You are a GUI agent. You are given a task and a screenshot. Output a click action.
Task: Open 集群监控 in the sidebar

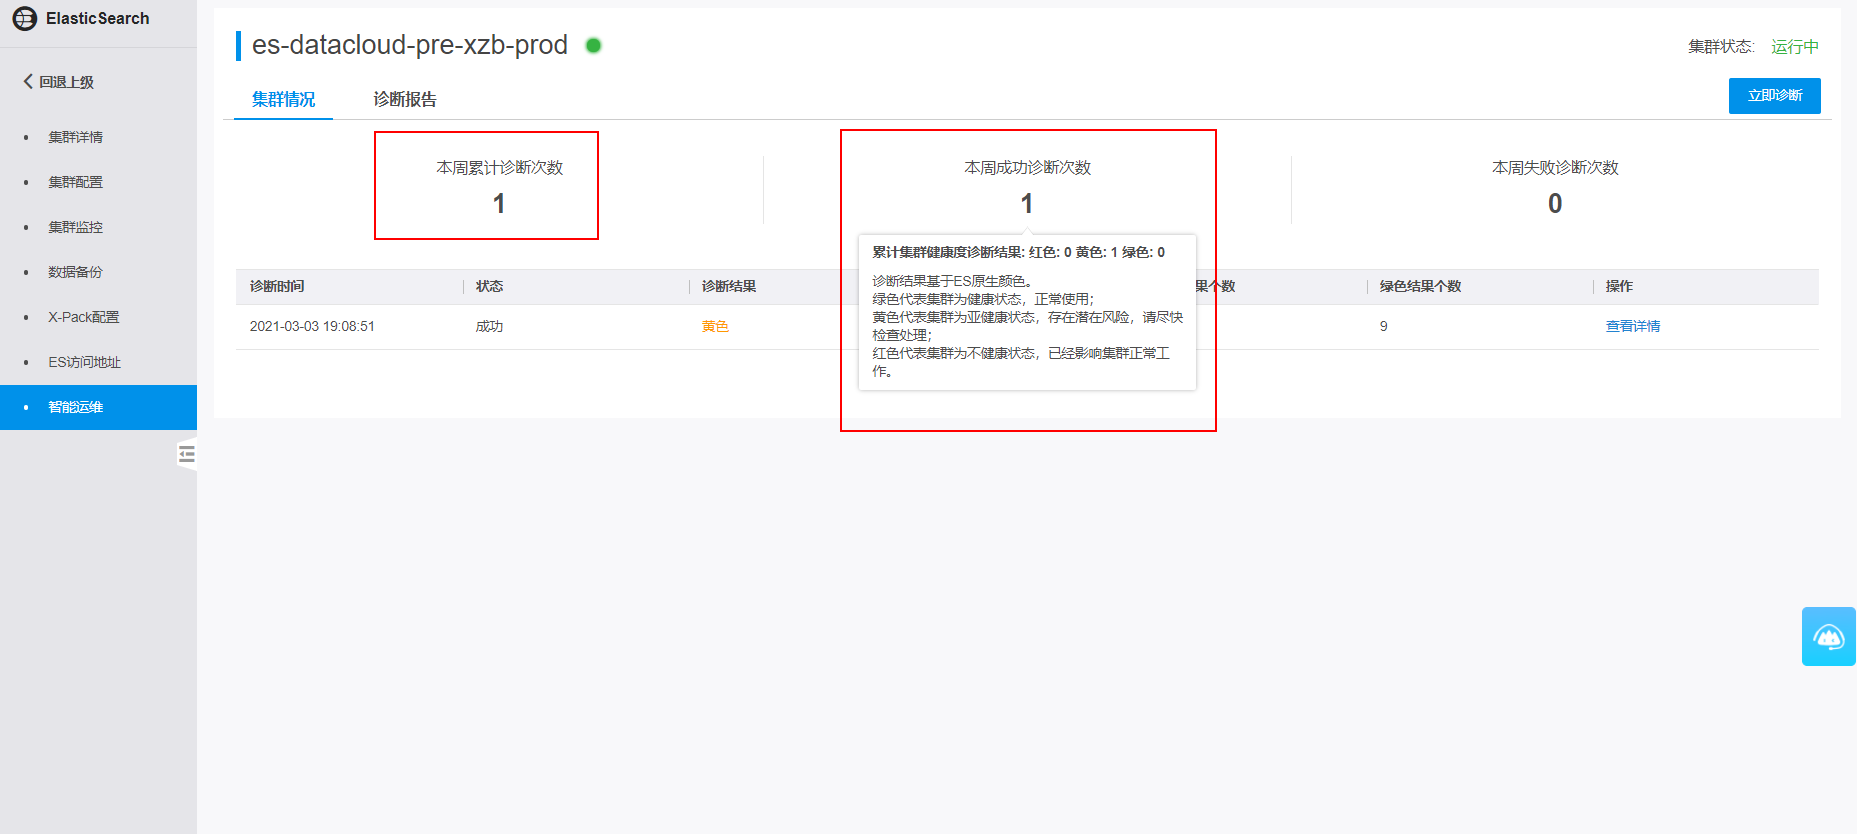click(76, 227)
